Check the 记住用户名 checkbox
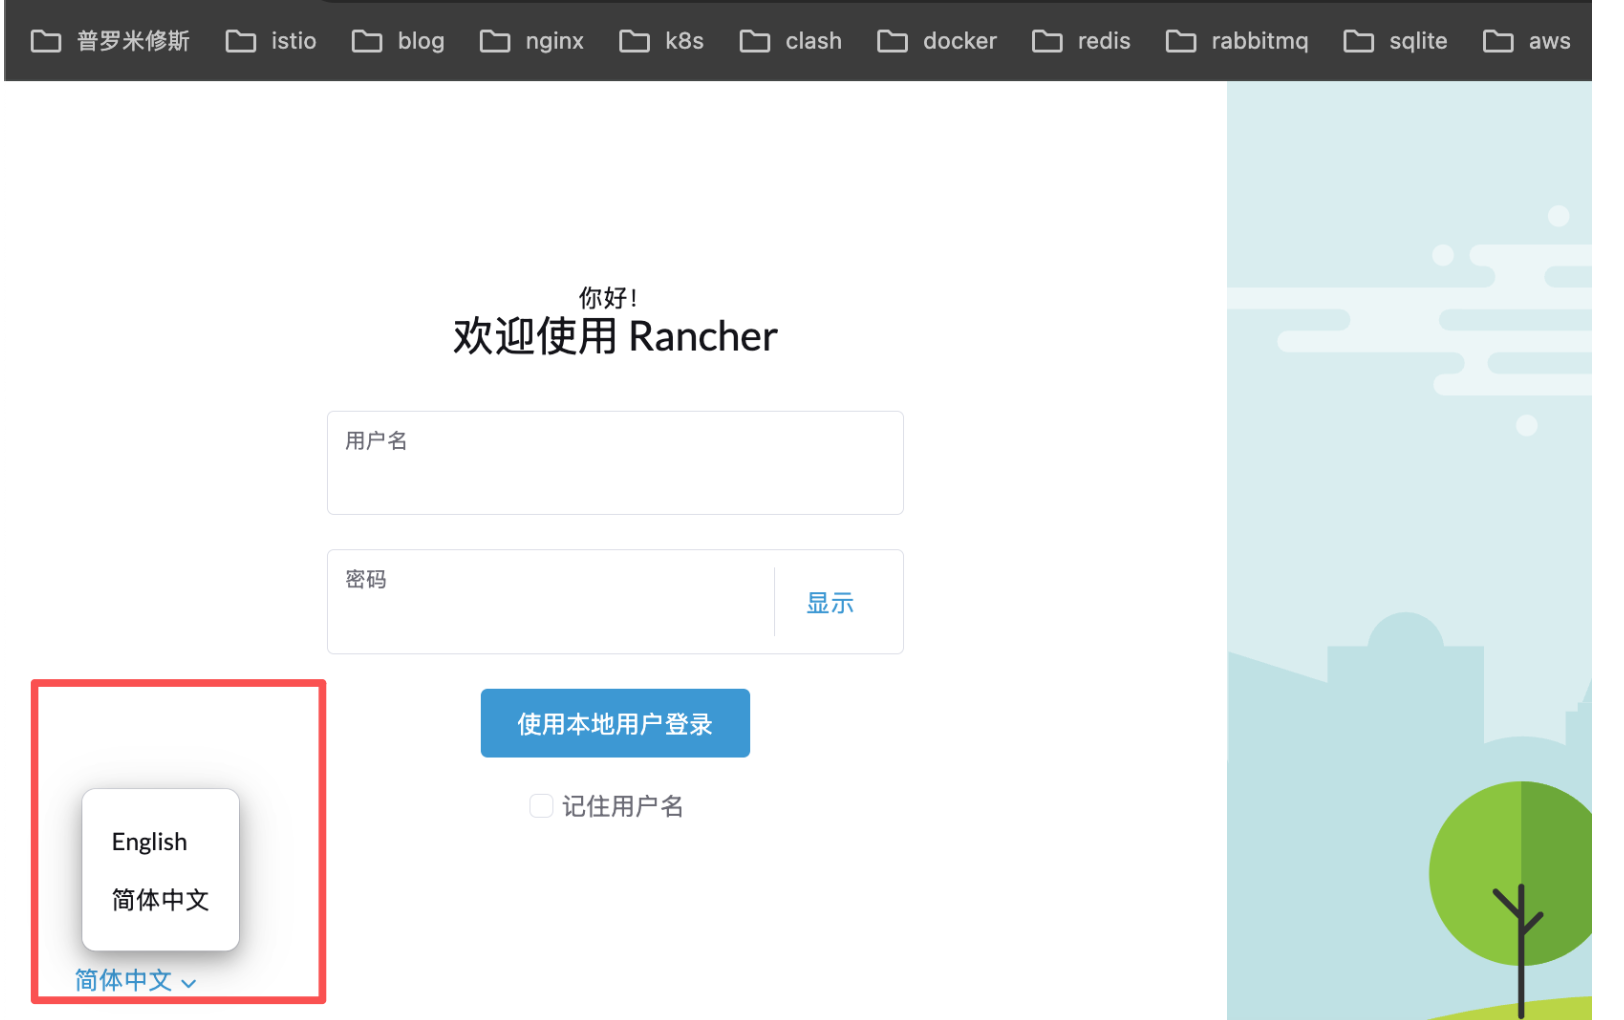 (x=541, y=806)
